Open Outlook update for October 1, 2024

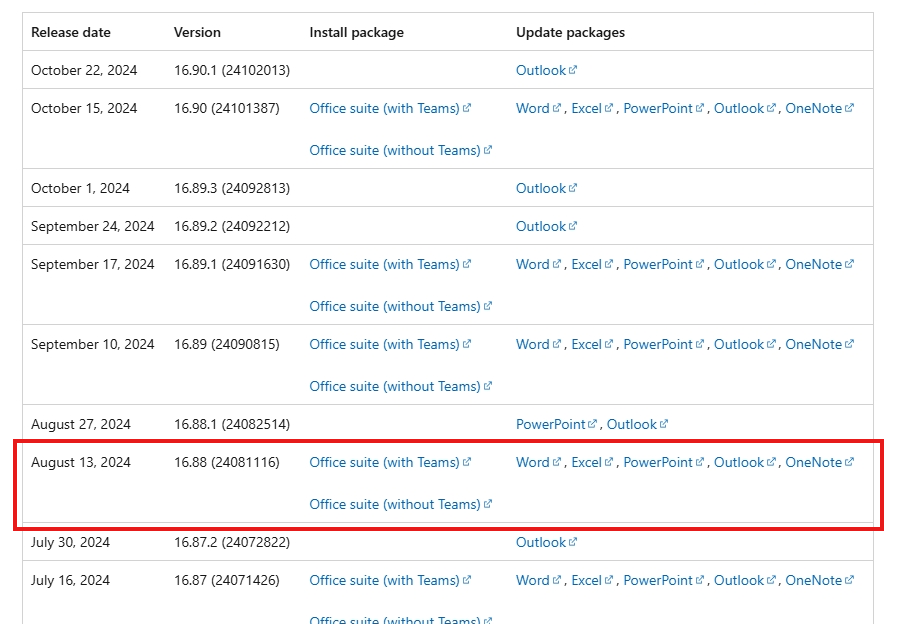point(546,188)
